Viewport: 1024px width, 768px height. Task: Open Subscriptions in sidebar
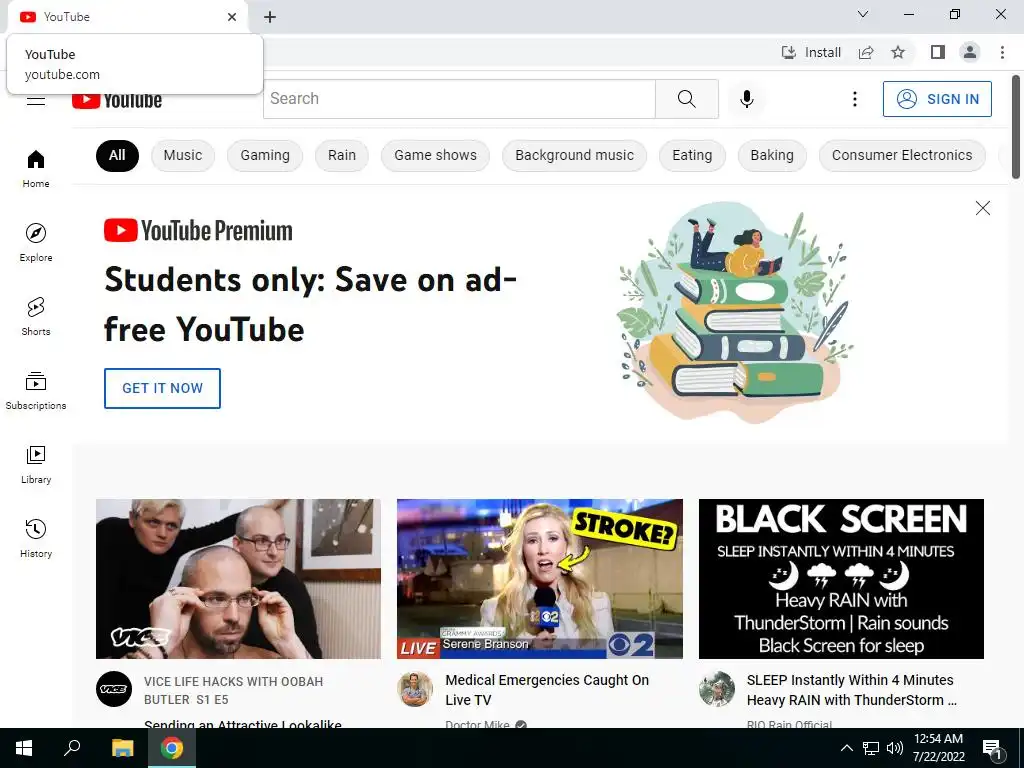[x=36, y=390]
